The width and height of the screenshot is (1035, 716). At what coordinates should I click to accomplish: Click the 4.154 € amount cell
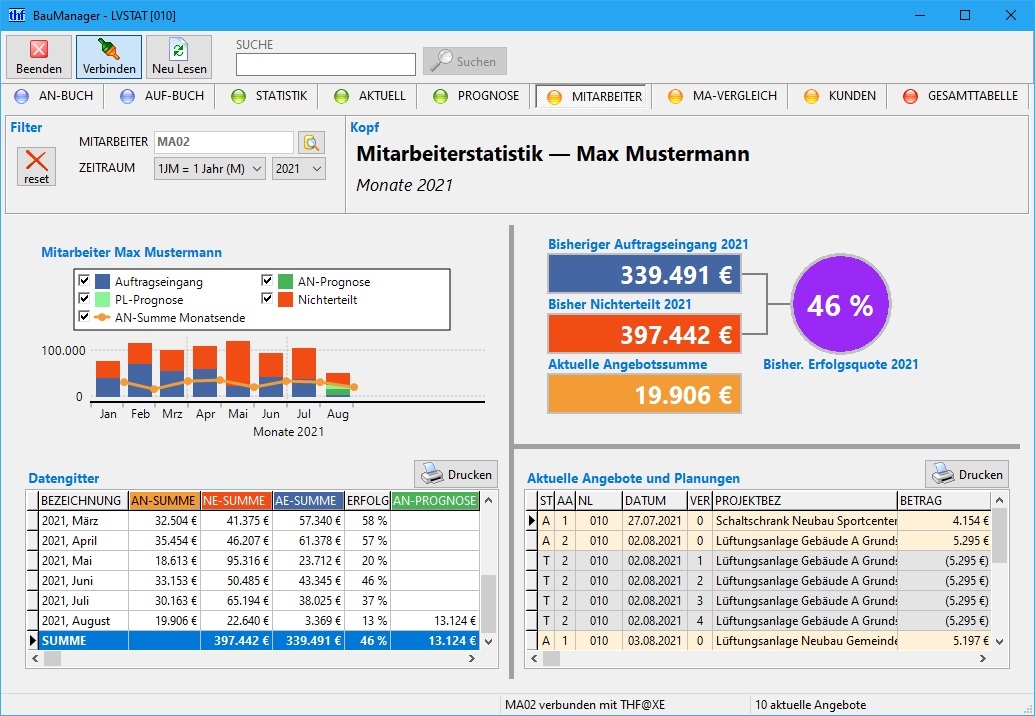coord(945,521)
